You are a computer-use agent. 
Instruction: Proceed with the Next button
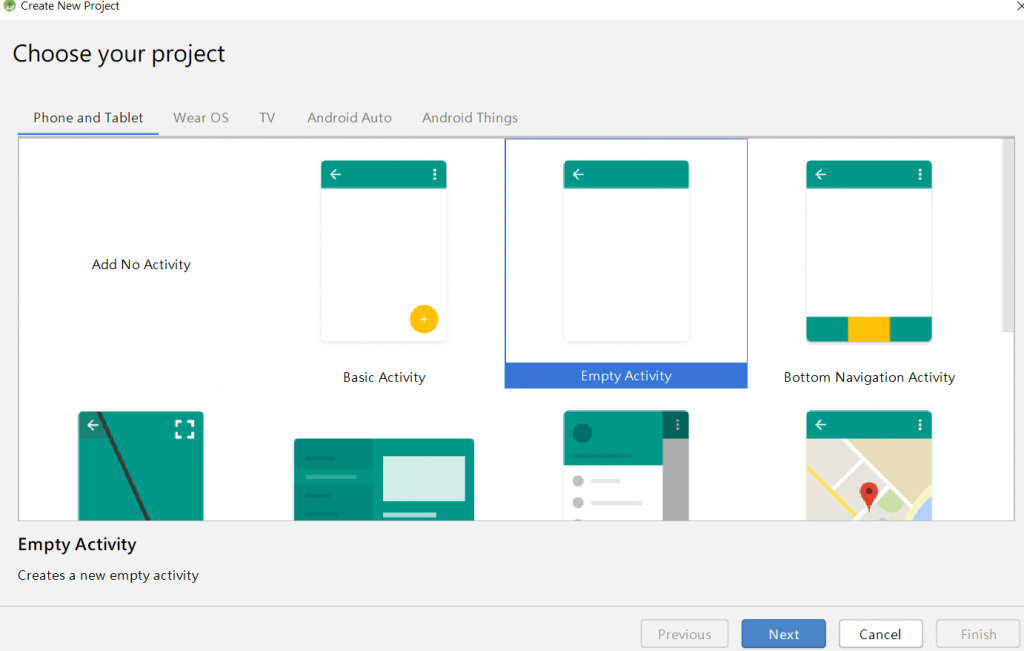pos(784,634)
